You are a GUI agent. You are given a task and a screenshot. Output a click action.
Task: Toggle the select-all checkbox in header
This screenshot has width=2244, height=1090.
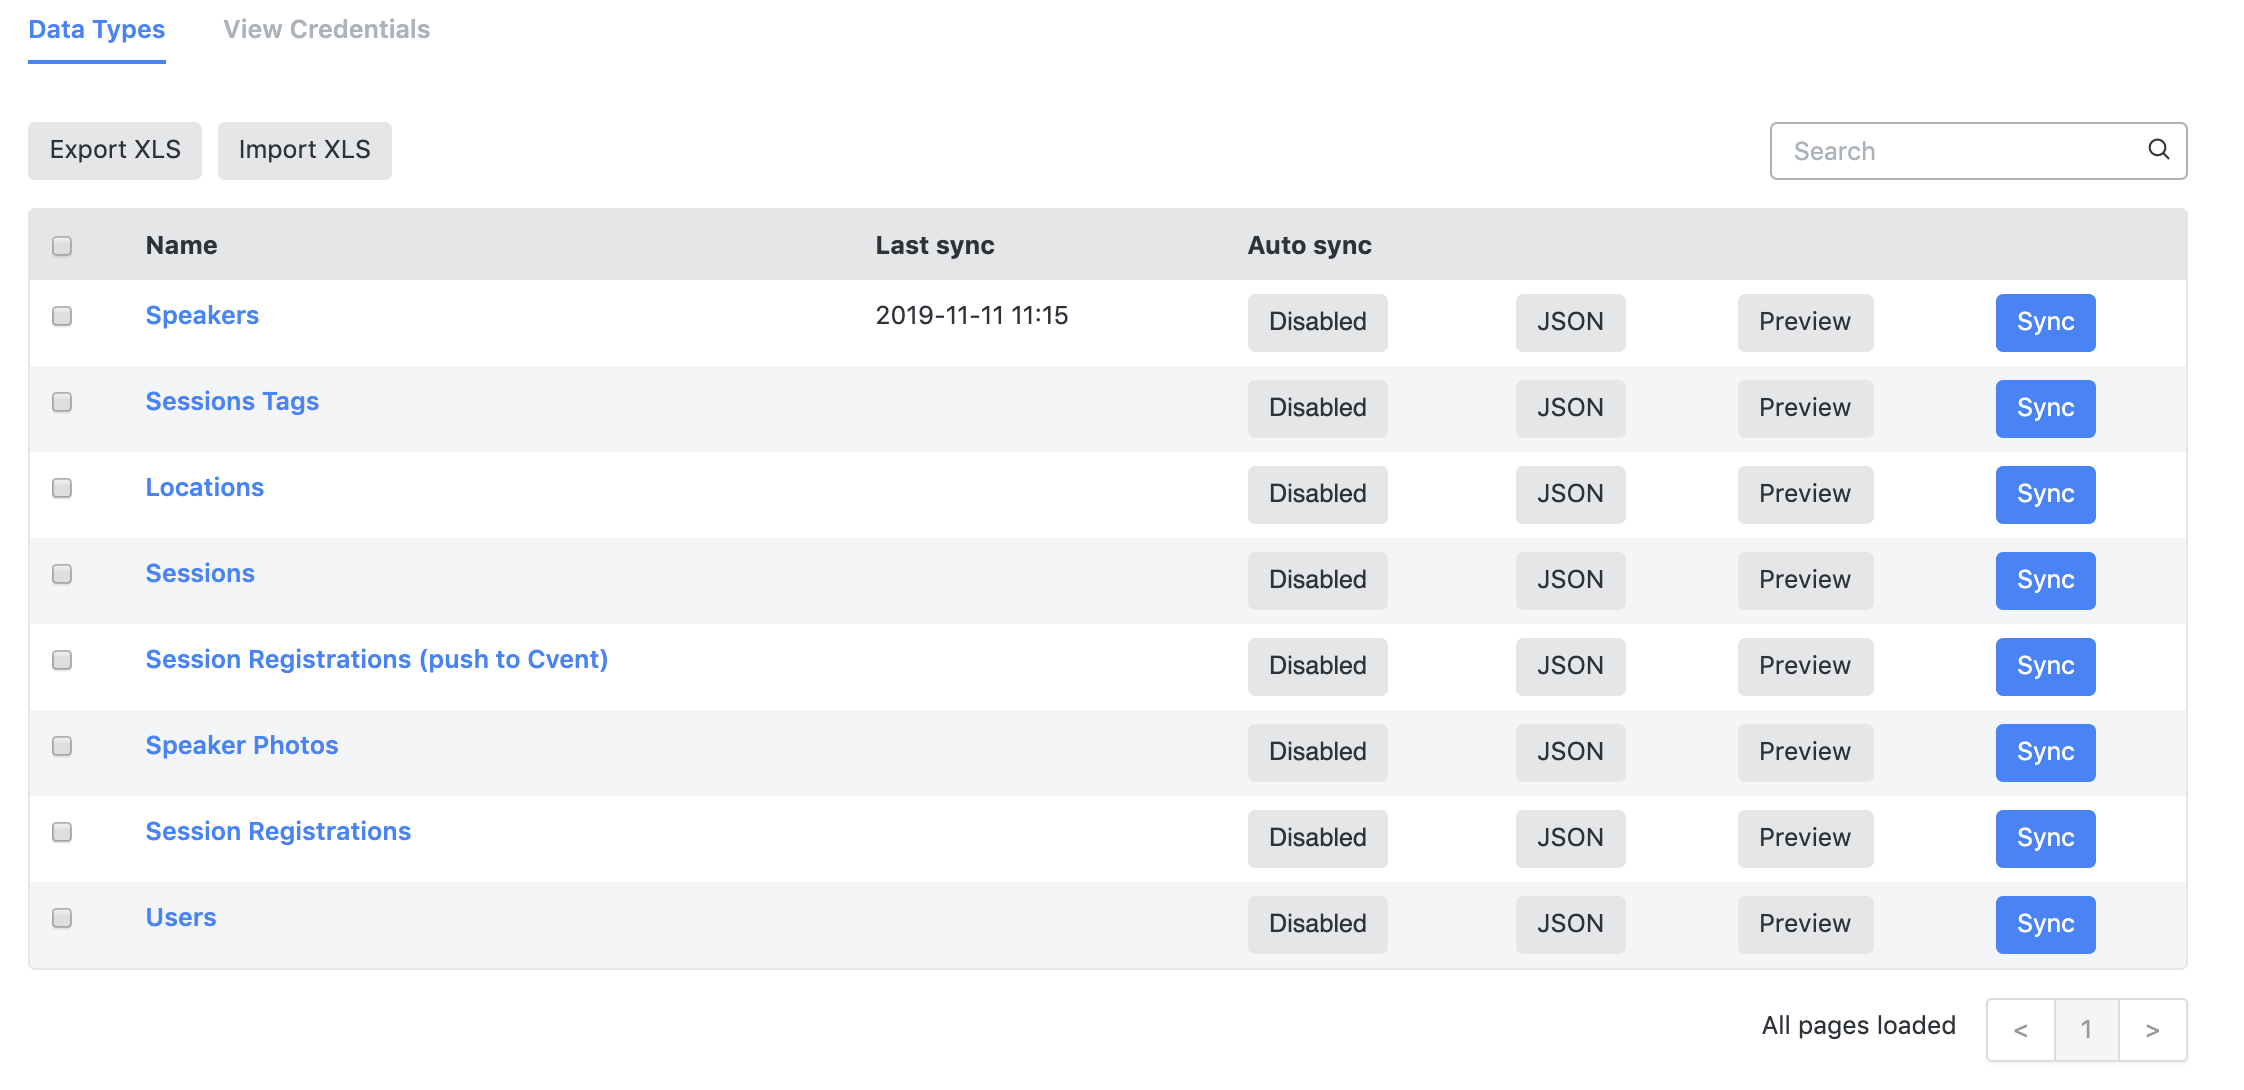62,246
